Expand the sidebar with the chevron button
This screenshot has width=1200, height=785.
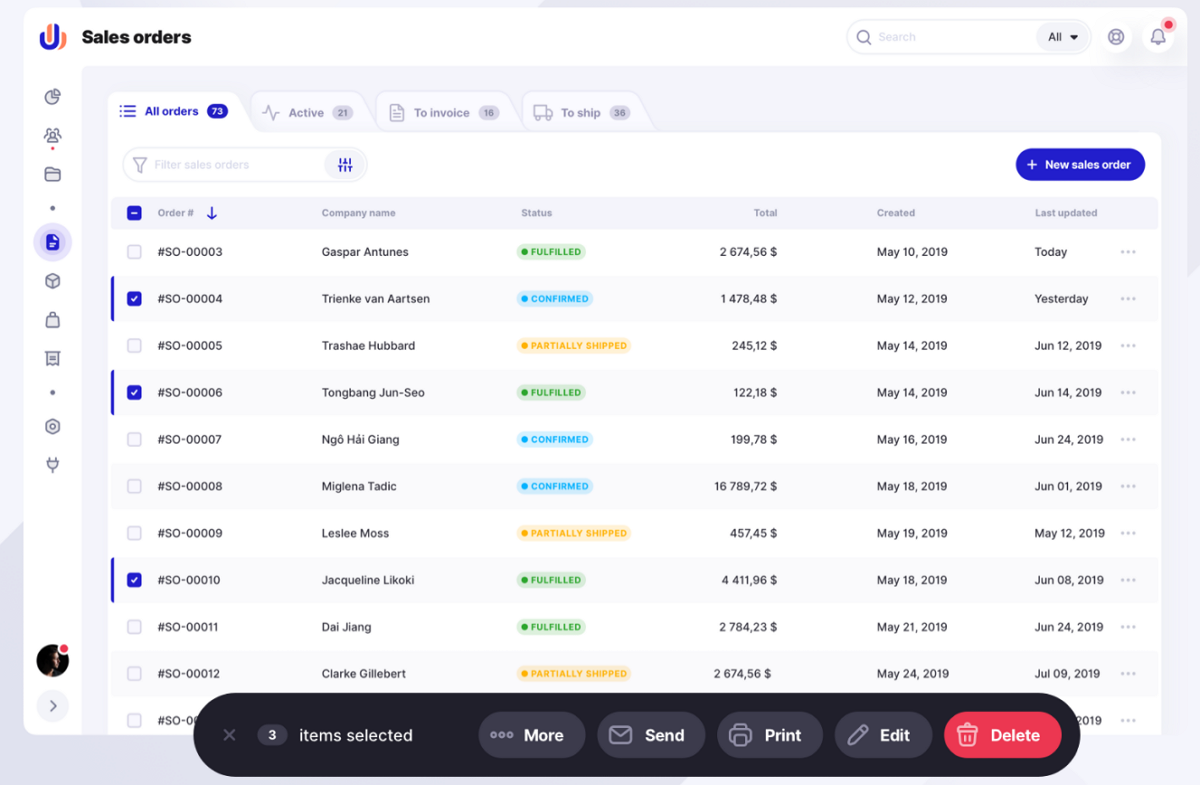53,706
